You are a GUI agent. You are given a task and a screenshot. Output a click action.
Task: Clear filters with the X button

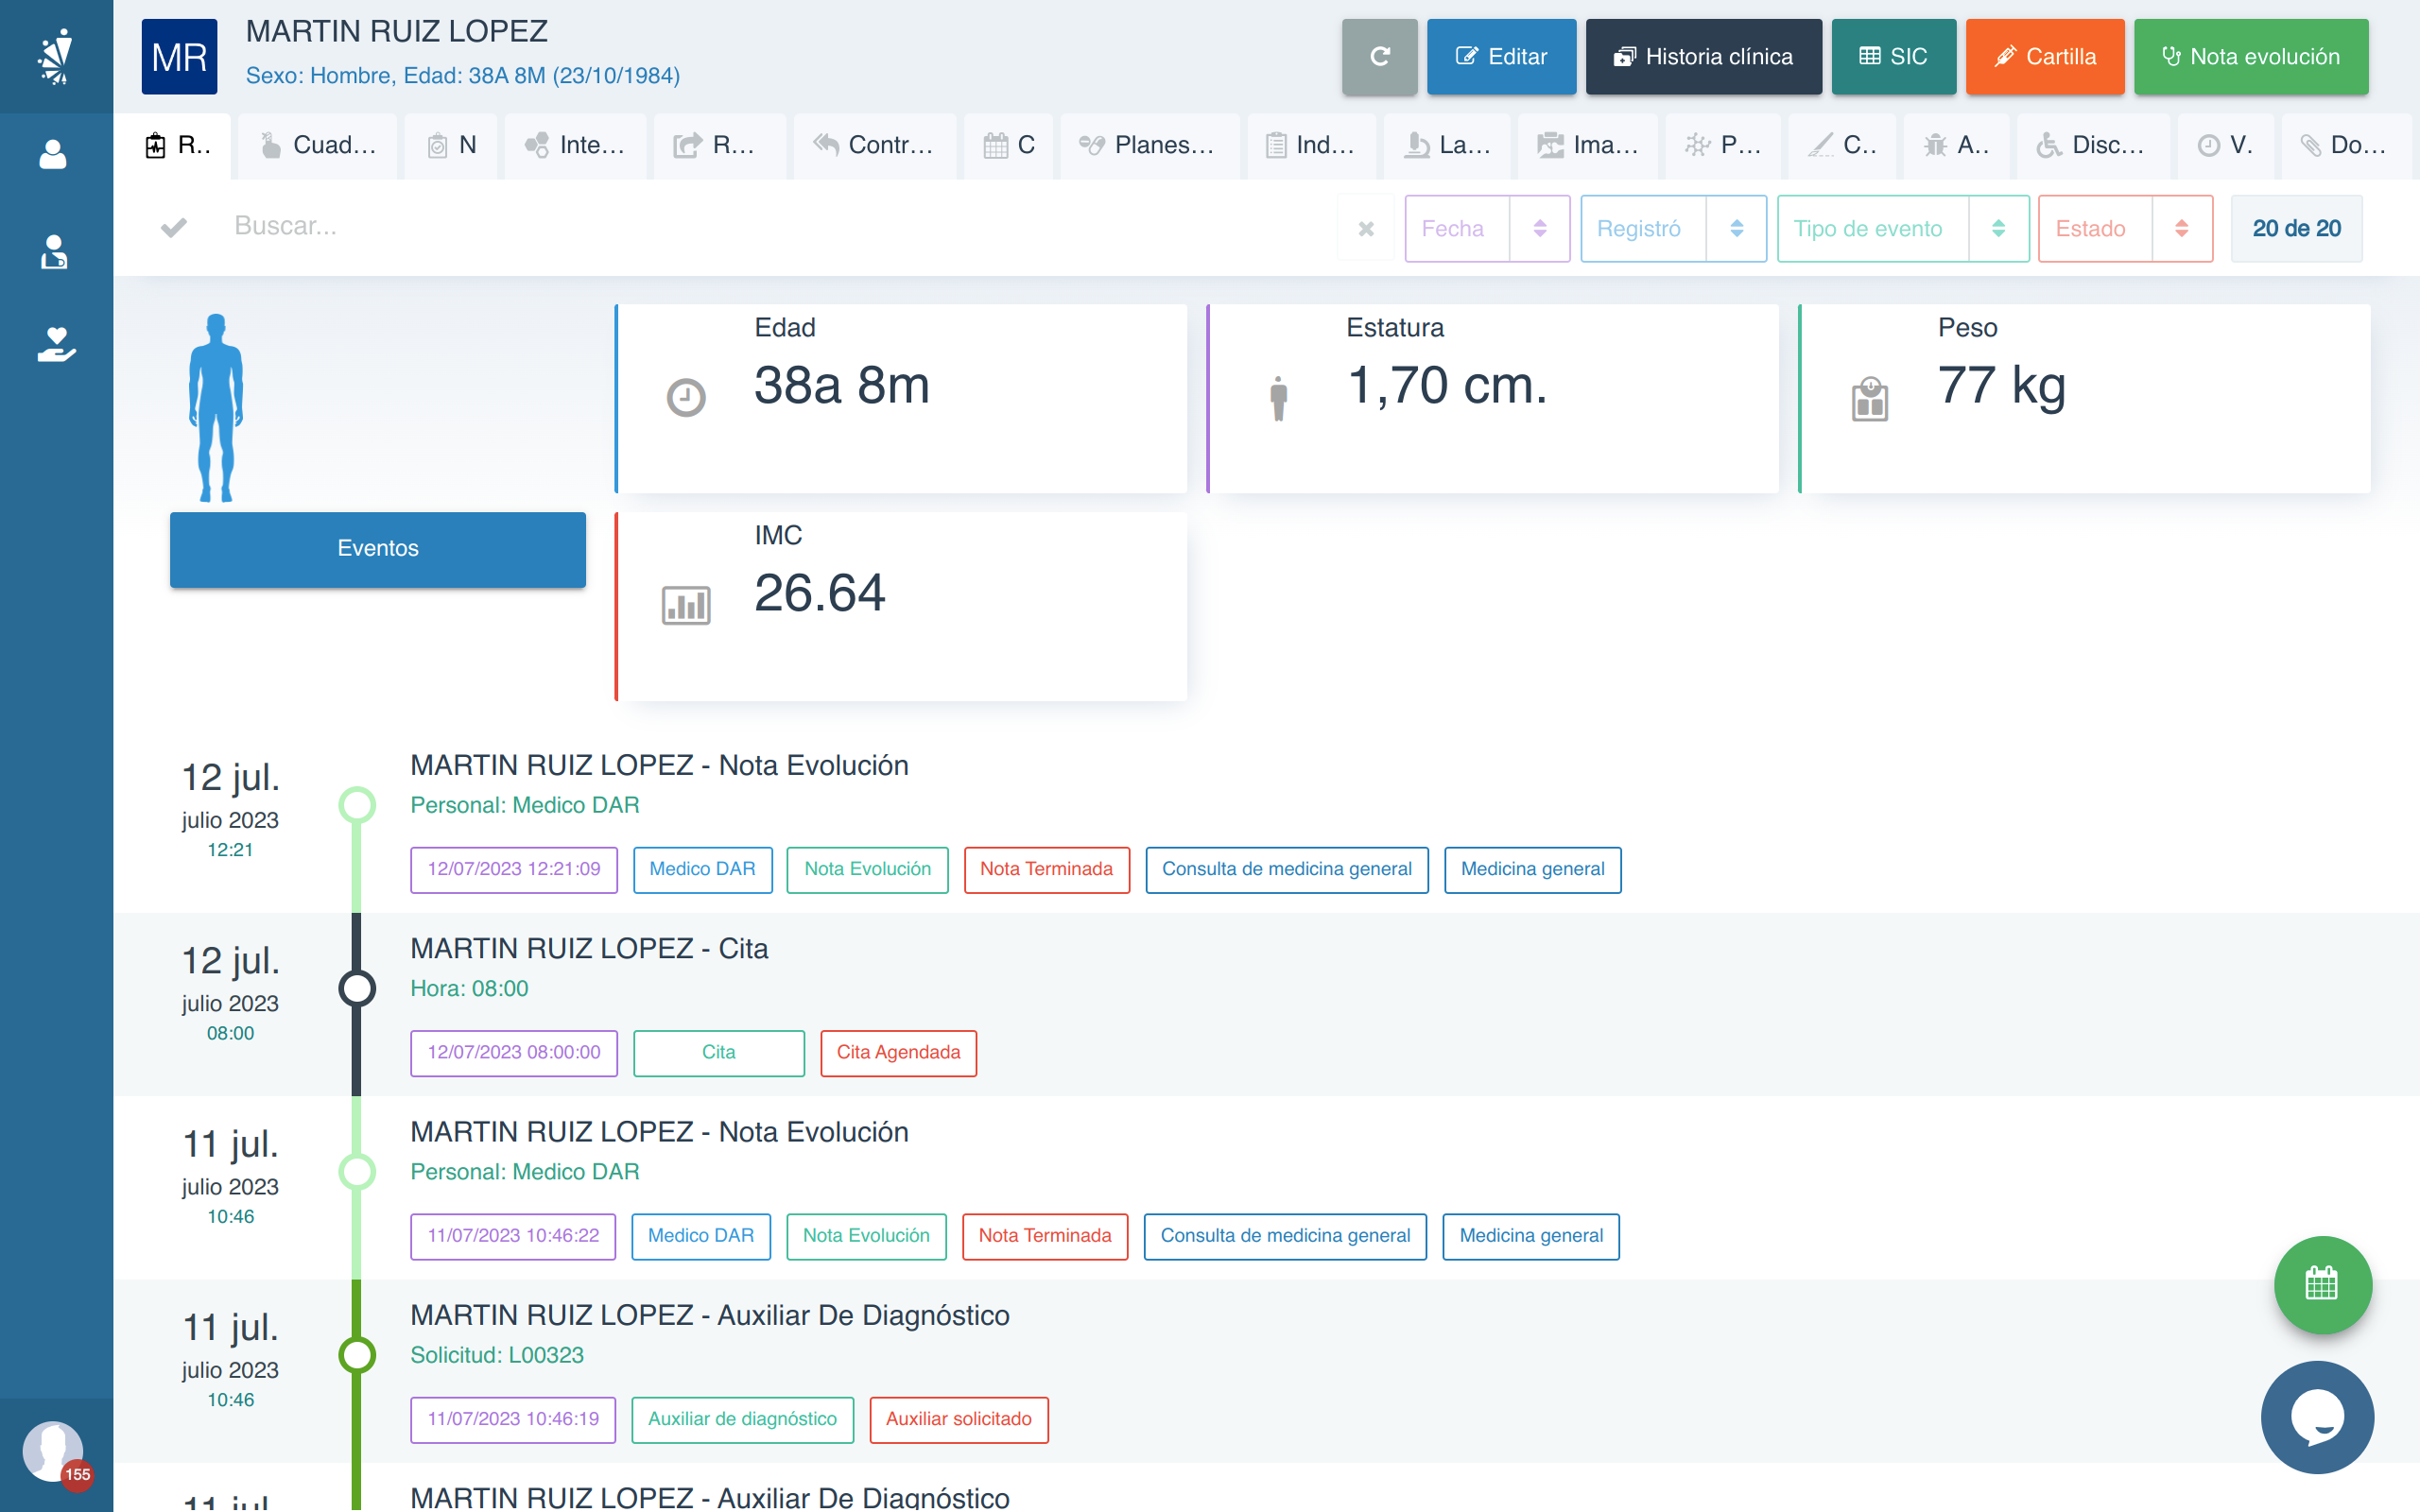pos(1366,229)
